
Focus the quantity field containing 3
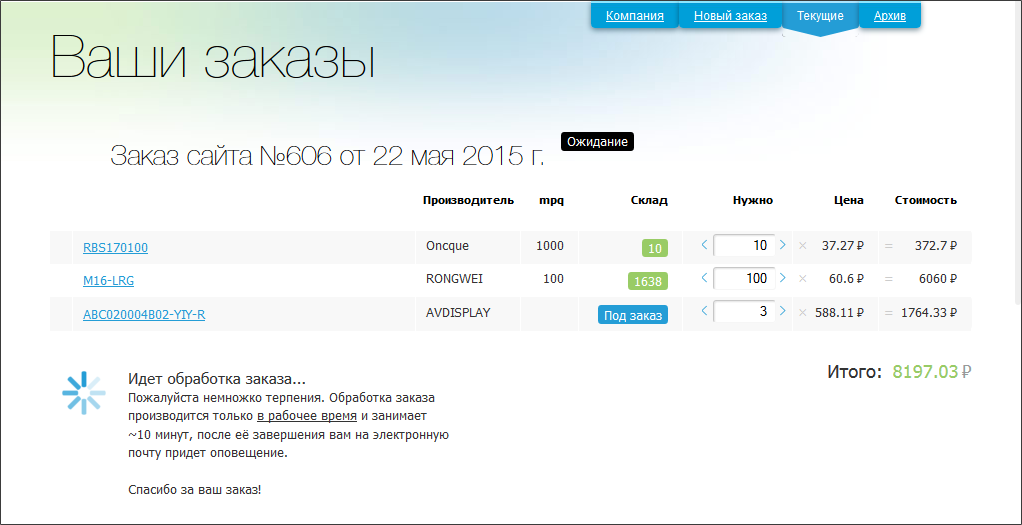point(743,311)
